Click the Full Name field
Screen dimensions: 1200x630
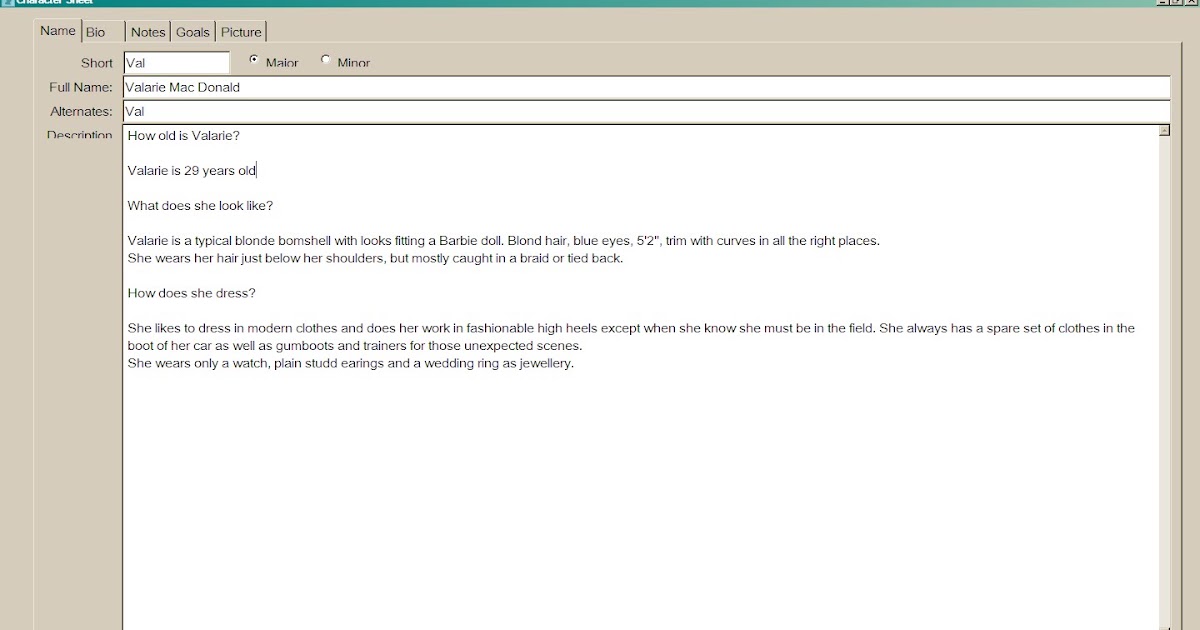646,87
